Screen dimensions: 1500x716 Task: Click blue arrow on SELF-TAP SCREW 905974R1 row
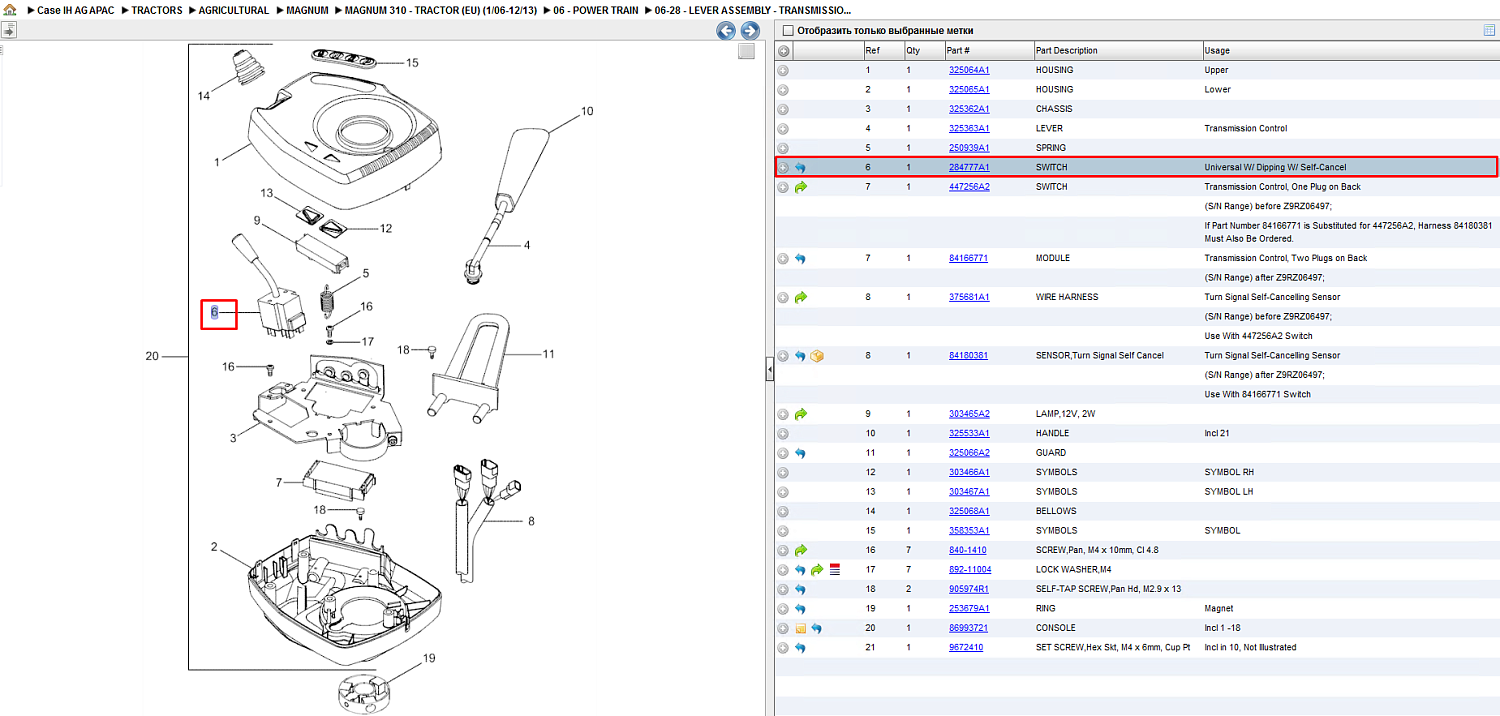tap(800, 589)
